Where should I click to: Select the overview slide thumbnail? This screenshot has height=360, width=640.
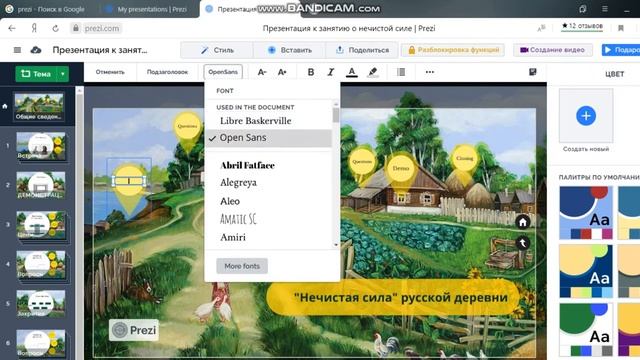click(39, 107)
